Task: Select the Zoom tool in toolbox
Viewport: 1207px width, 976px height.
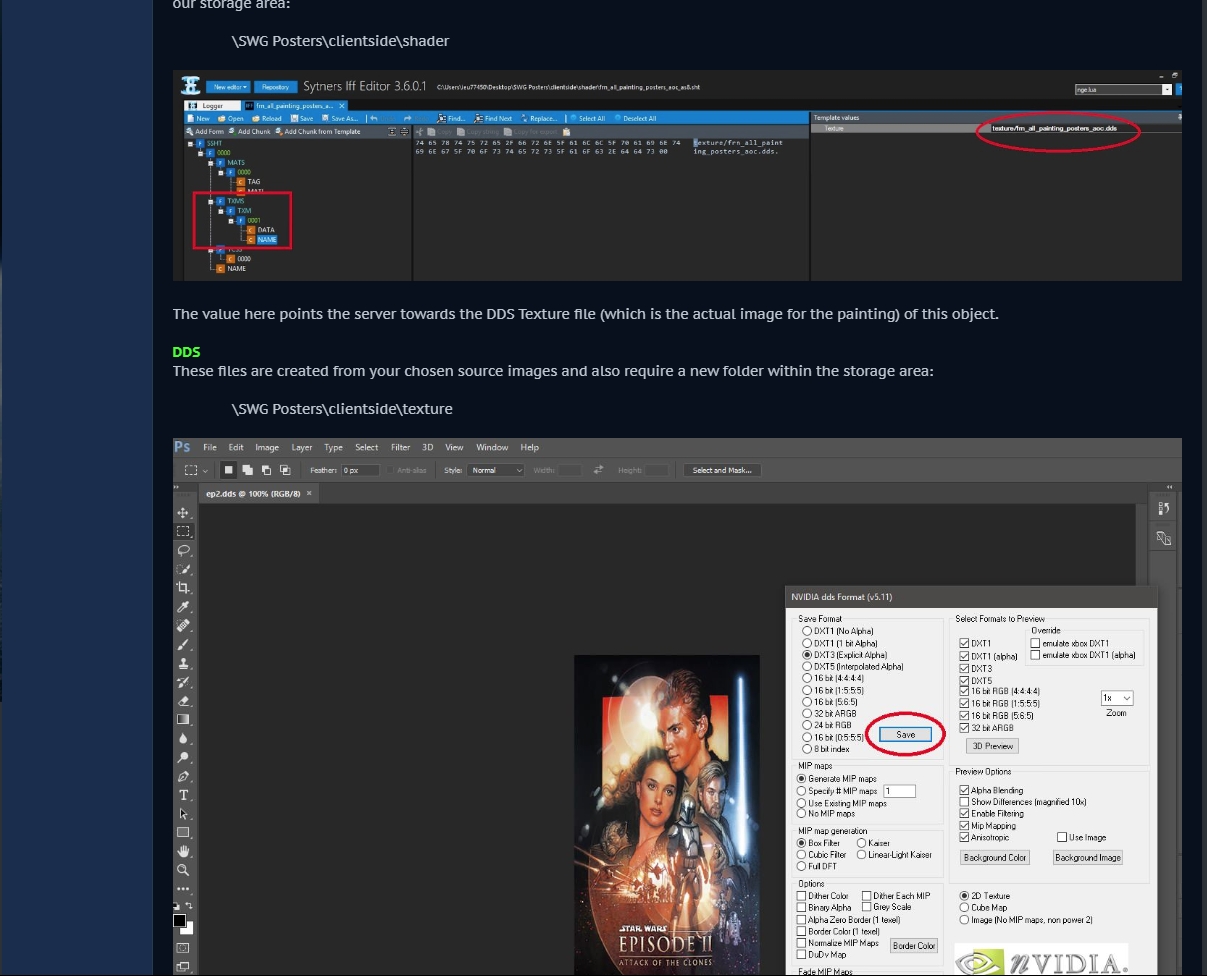Action: (x=184, y=870)
